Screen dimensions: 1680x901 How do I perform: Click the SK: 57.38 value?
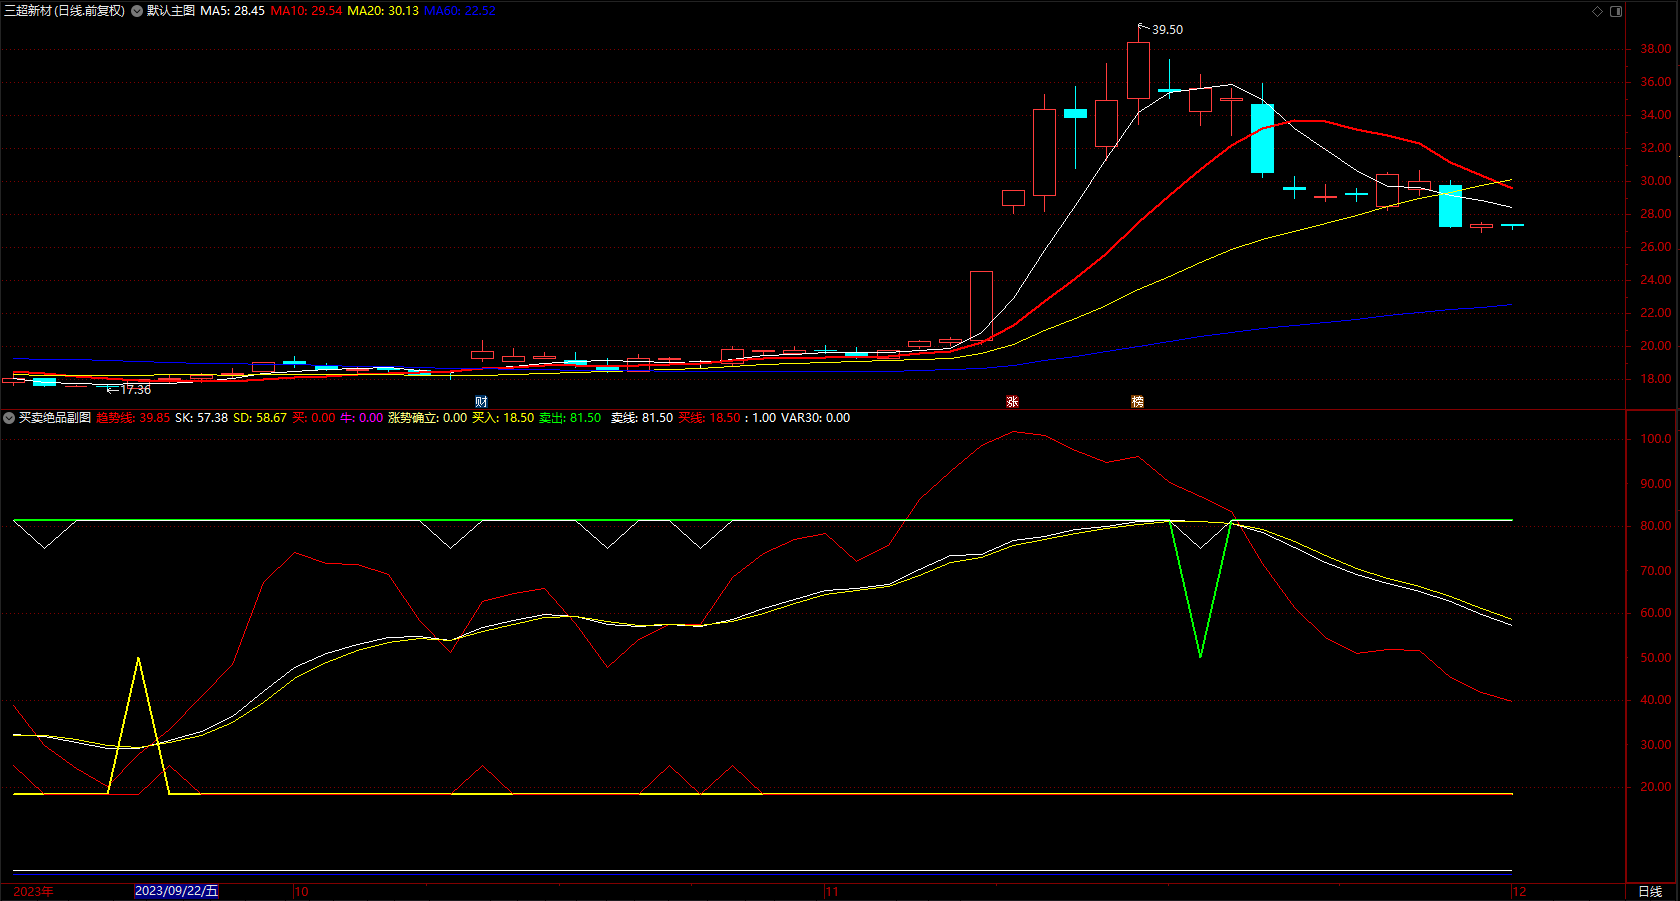[x=201, y=418]
